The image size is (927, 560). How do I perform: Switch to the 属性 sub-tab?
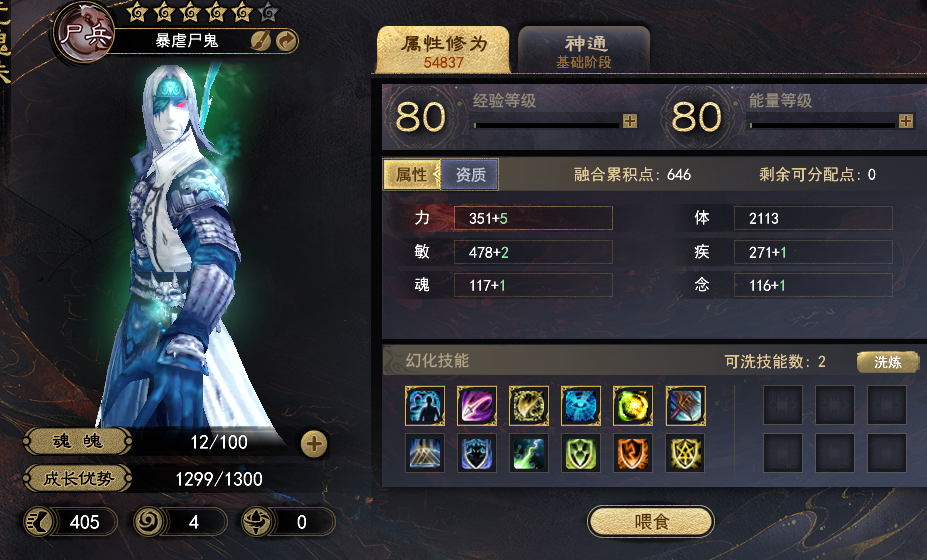[412, 174]
